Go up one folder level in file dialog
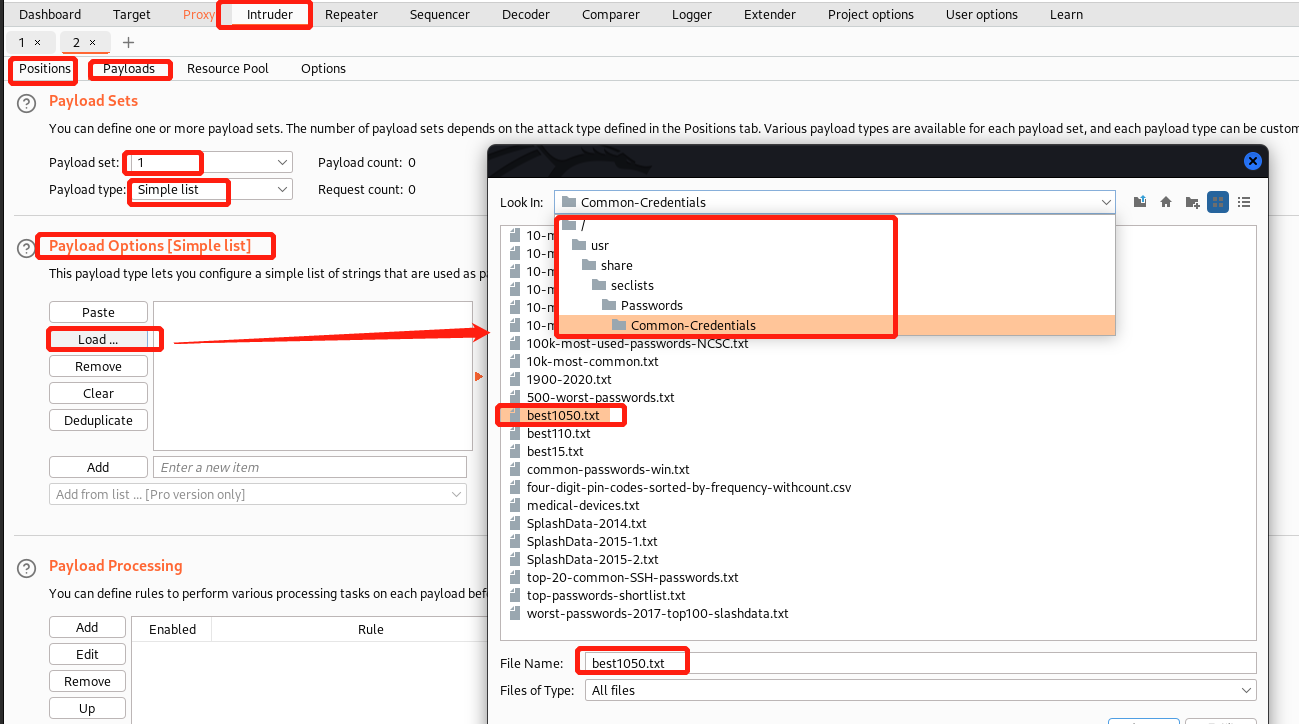This screenshot has width=1299, height=724. click(x=1140, y=202)
